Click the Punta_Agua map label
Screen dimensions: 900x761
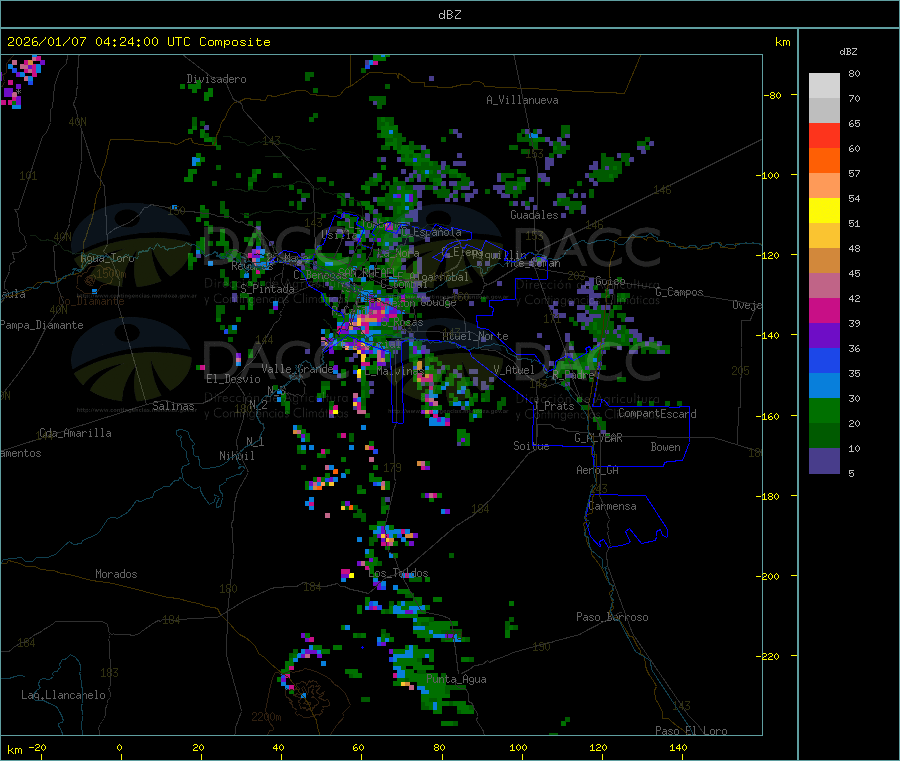coord(456,679)
